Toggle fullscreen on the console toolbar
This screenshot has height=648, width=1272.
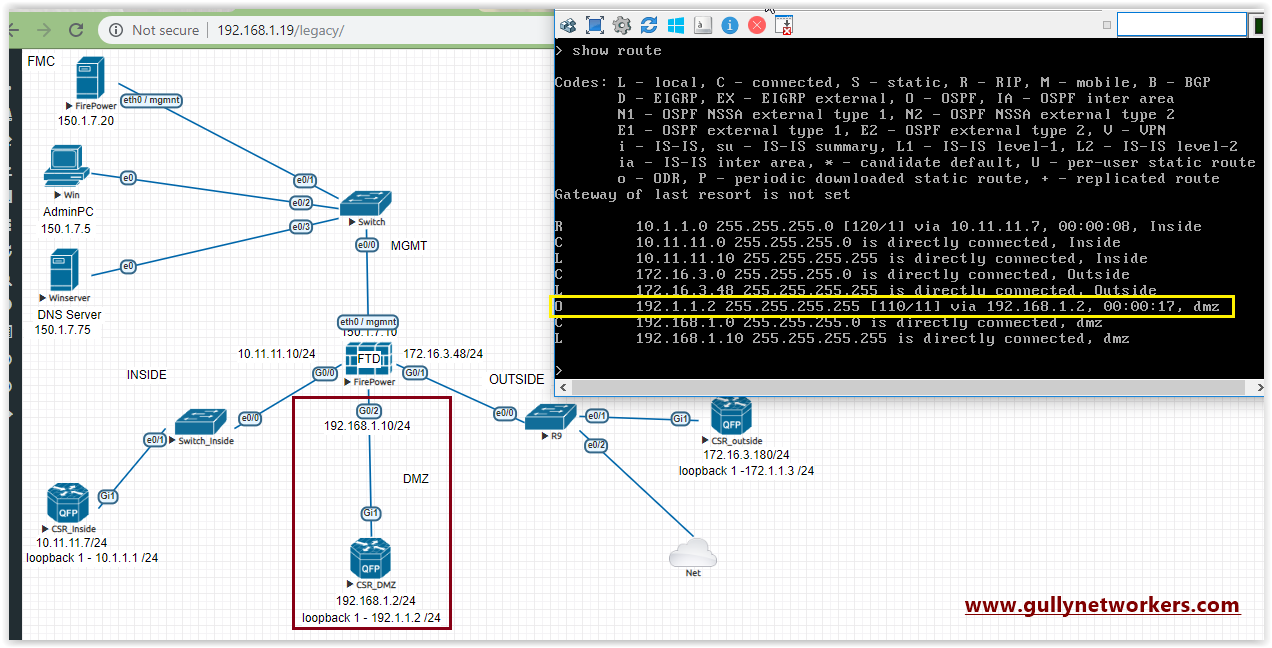tap(595, 24)
